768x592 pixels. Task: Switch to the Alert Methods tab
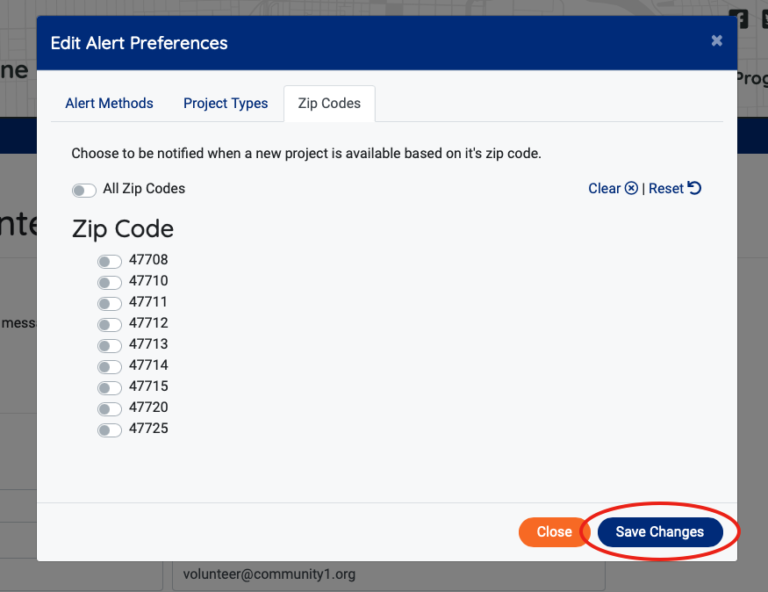coord(109,103)
